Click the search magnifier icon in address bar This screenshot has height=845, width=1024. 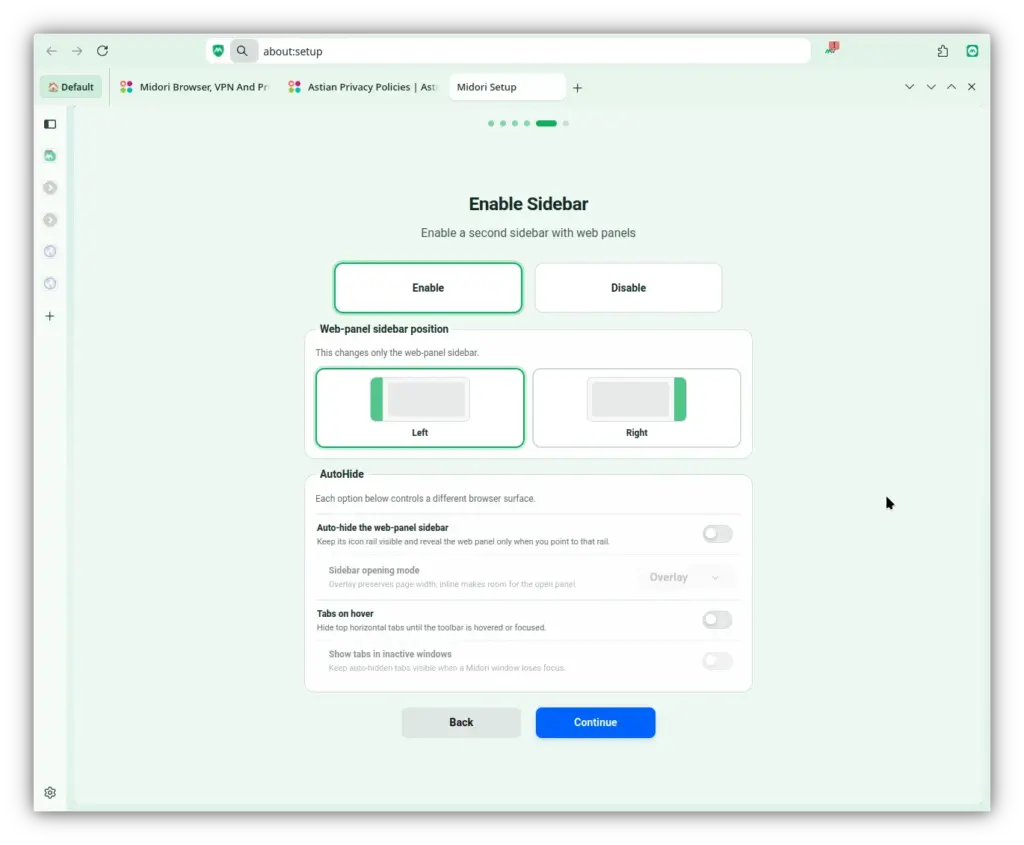coord(242,51)
